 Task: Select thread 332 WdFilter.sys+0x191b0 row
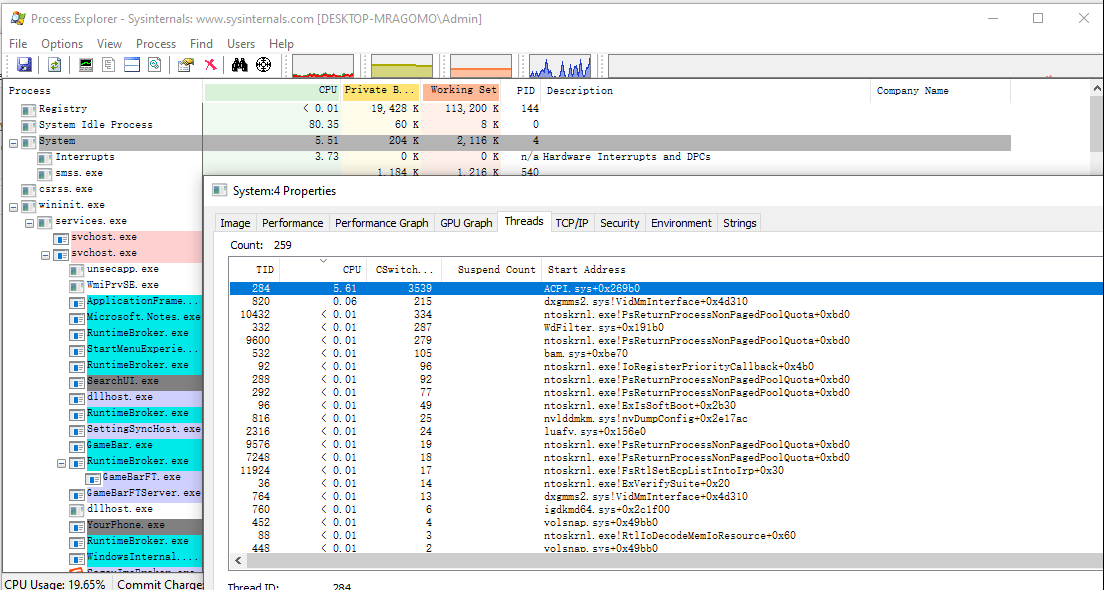tap(666, 327)
